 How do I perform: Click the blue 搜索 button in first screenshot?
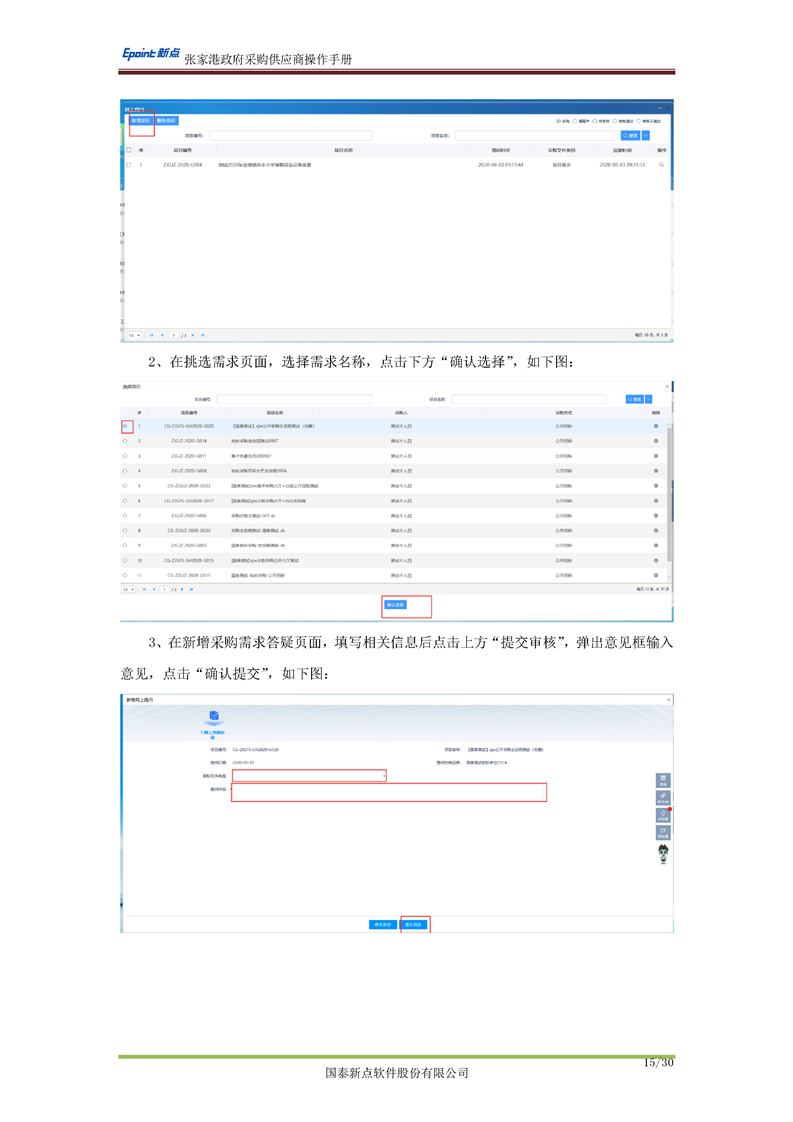coord(630,135)
